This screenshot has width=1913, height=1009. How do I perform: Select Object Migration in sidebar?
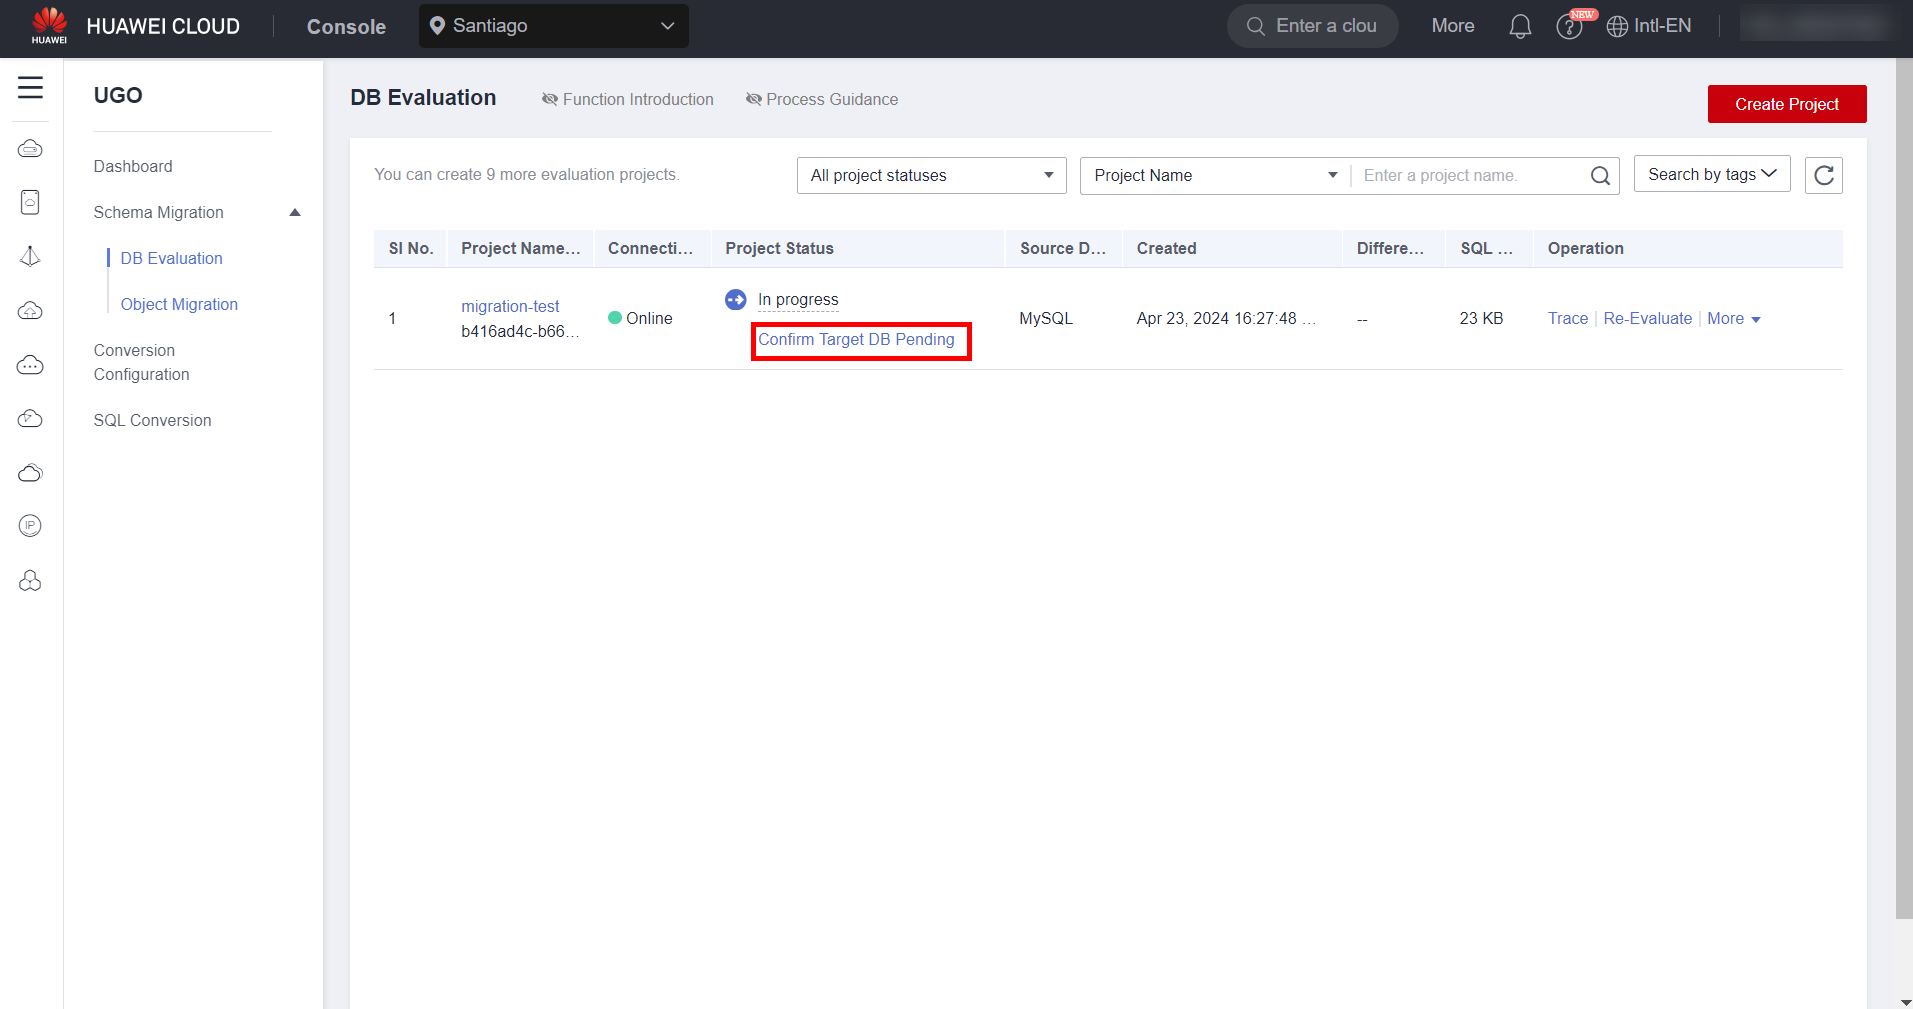click(x=179, y=304)
